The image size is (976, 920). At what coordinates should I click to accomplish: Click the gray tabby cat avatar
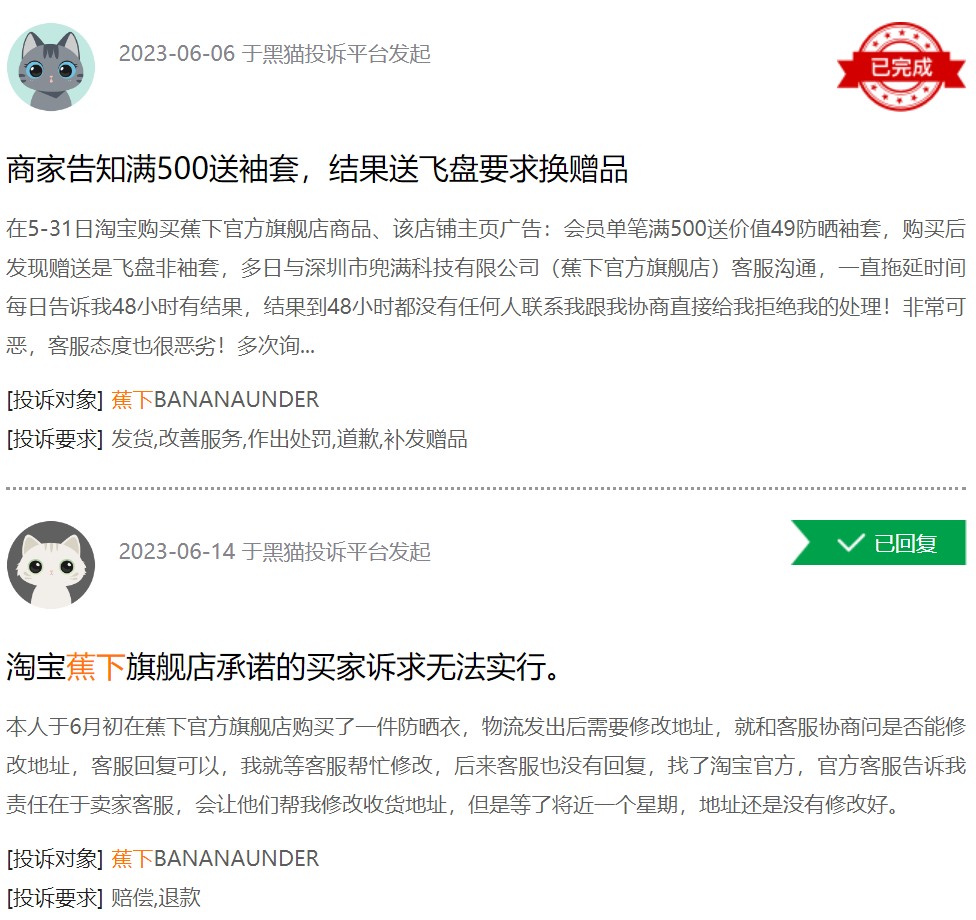point(51,67)
